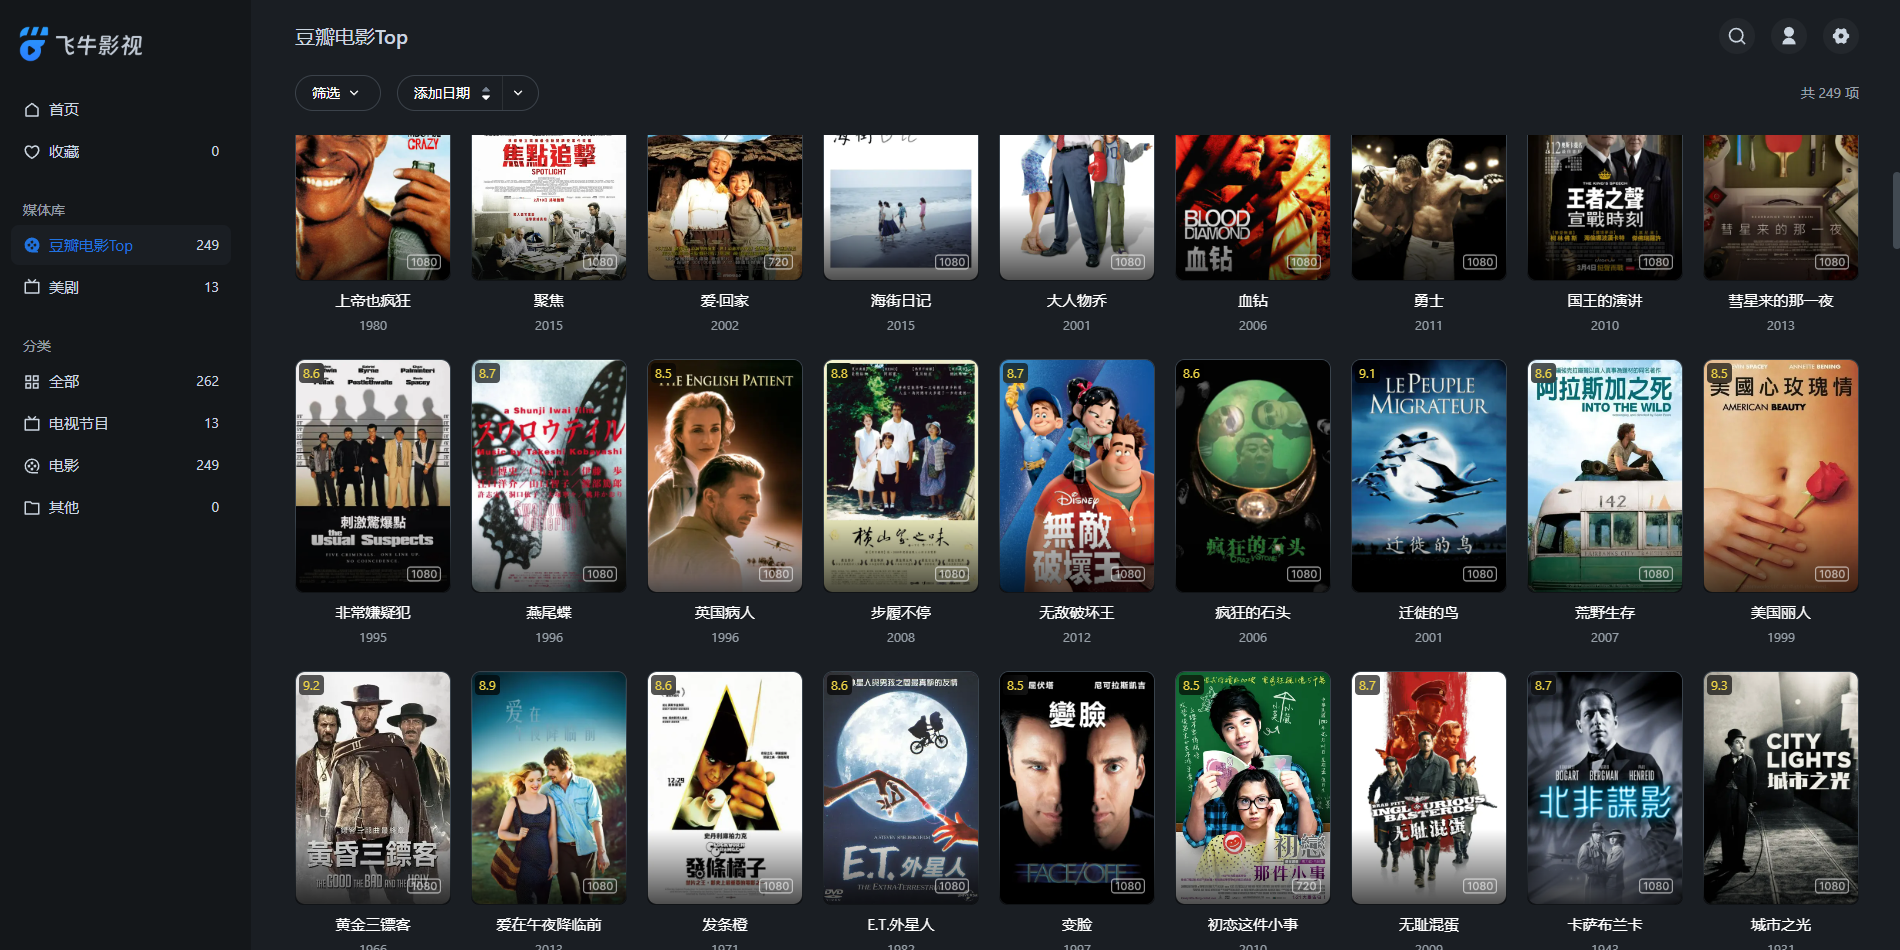Select 美剧 media library
Image resolution: width=1900 pixels, height=950 pixels.
point(121,288)
